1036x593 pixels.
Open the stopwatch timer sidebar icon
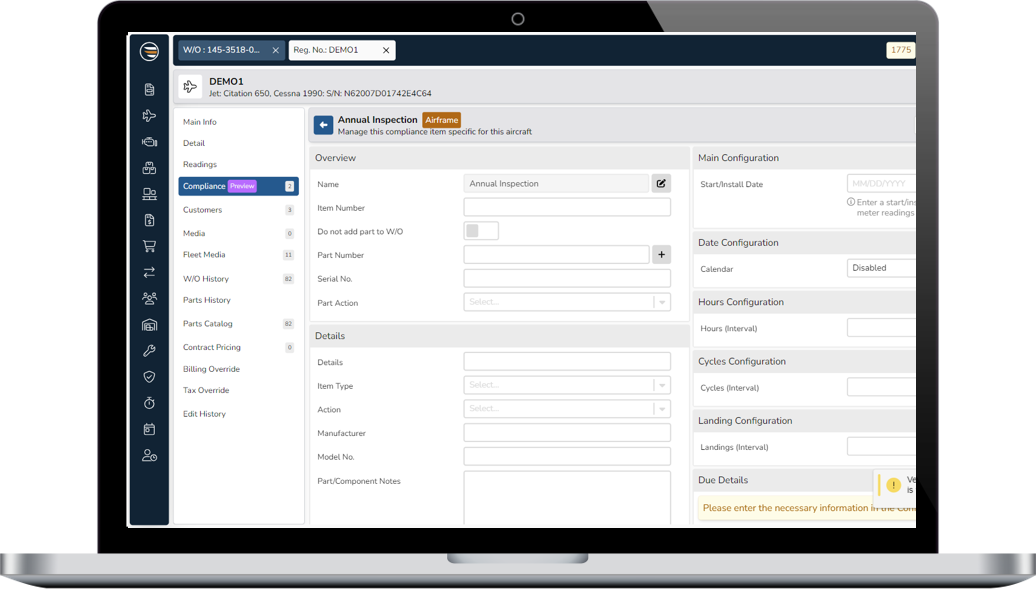(x=149, y=402)
